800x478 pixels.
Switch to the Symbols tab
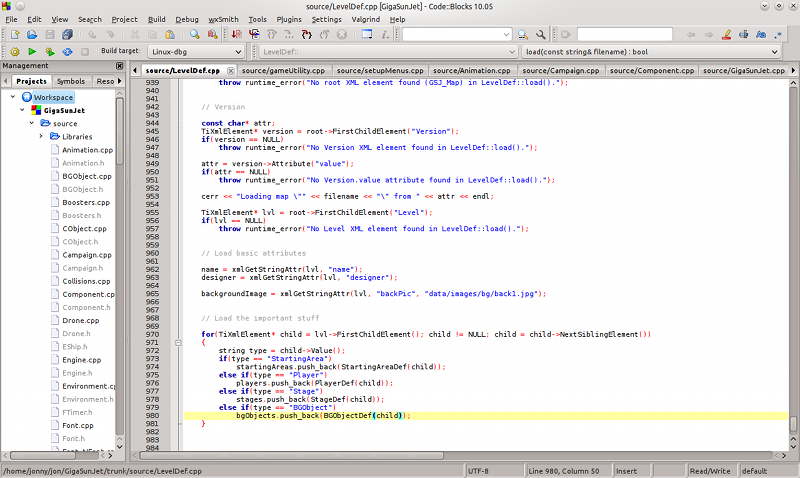pyautogui.click(x=71, y=81)
